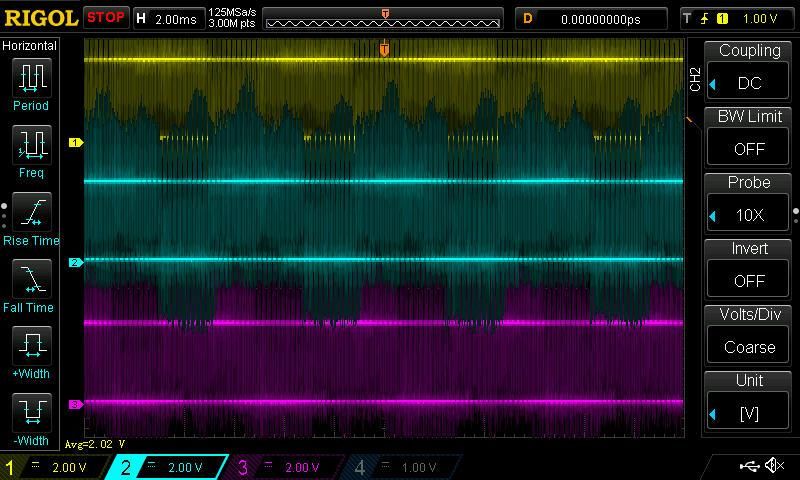Click the RIGOL logo

[41, 18]
